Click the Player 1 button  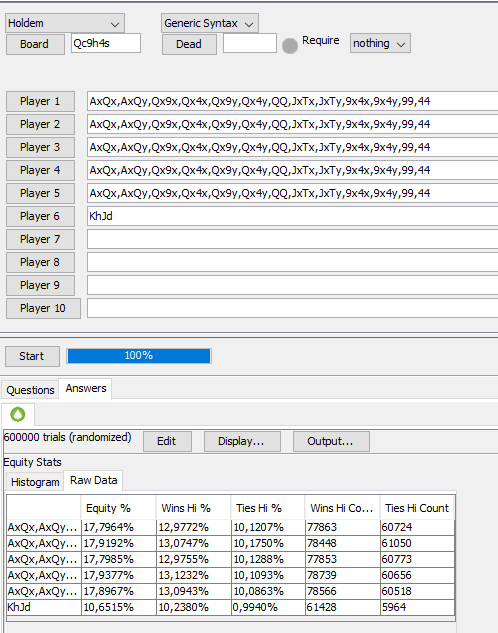click(x=40, y=101)
